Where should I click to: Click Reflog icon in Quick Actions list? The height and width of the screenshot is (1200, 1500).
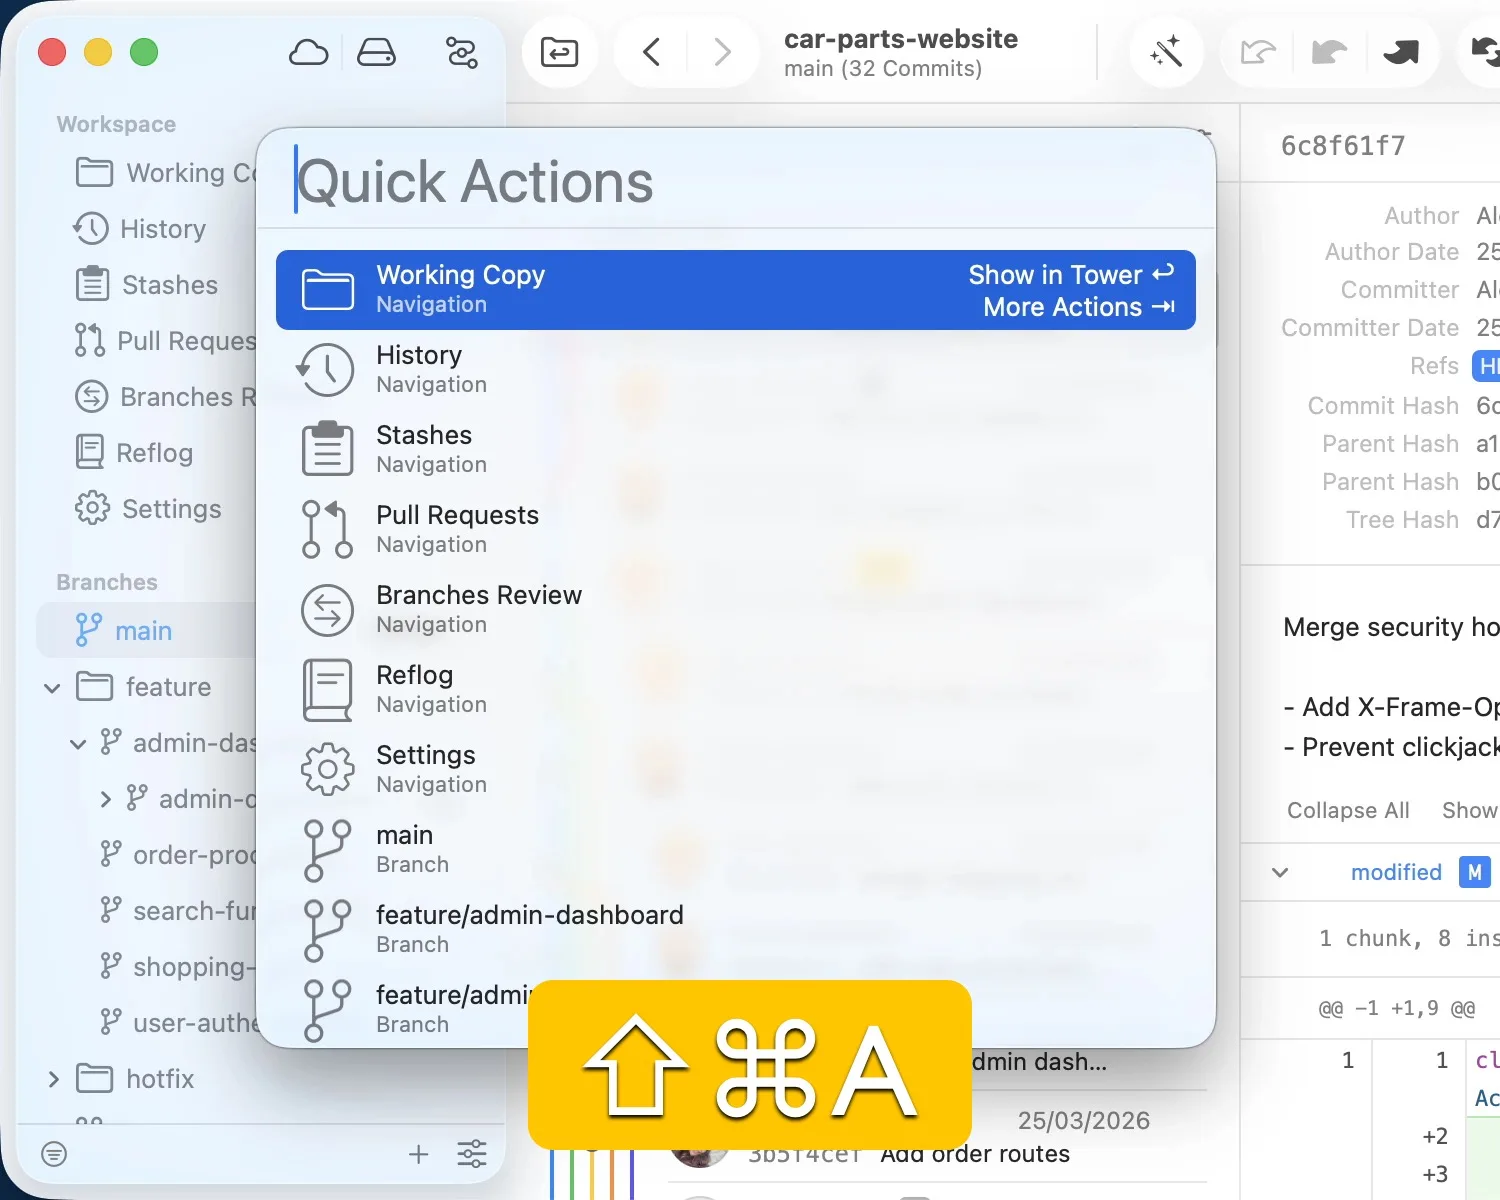click(327, 690)
